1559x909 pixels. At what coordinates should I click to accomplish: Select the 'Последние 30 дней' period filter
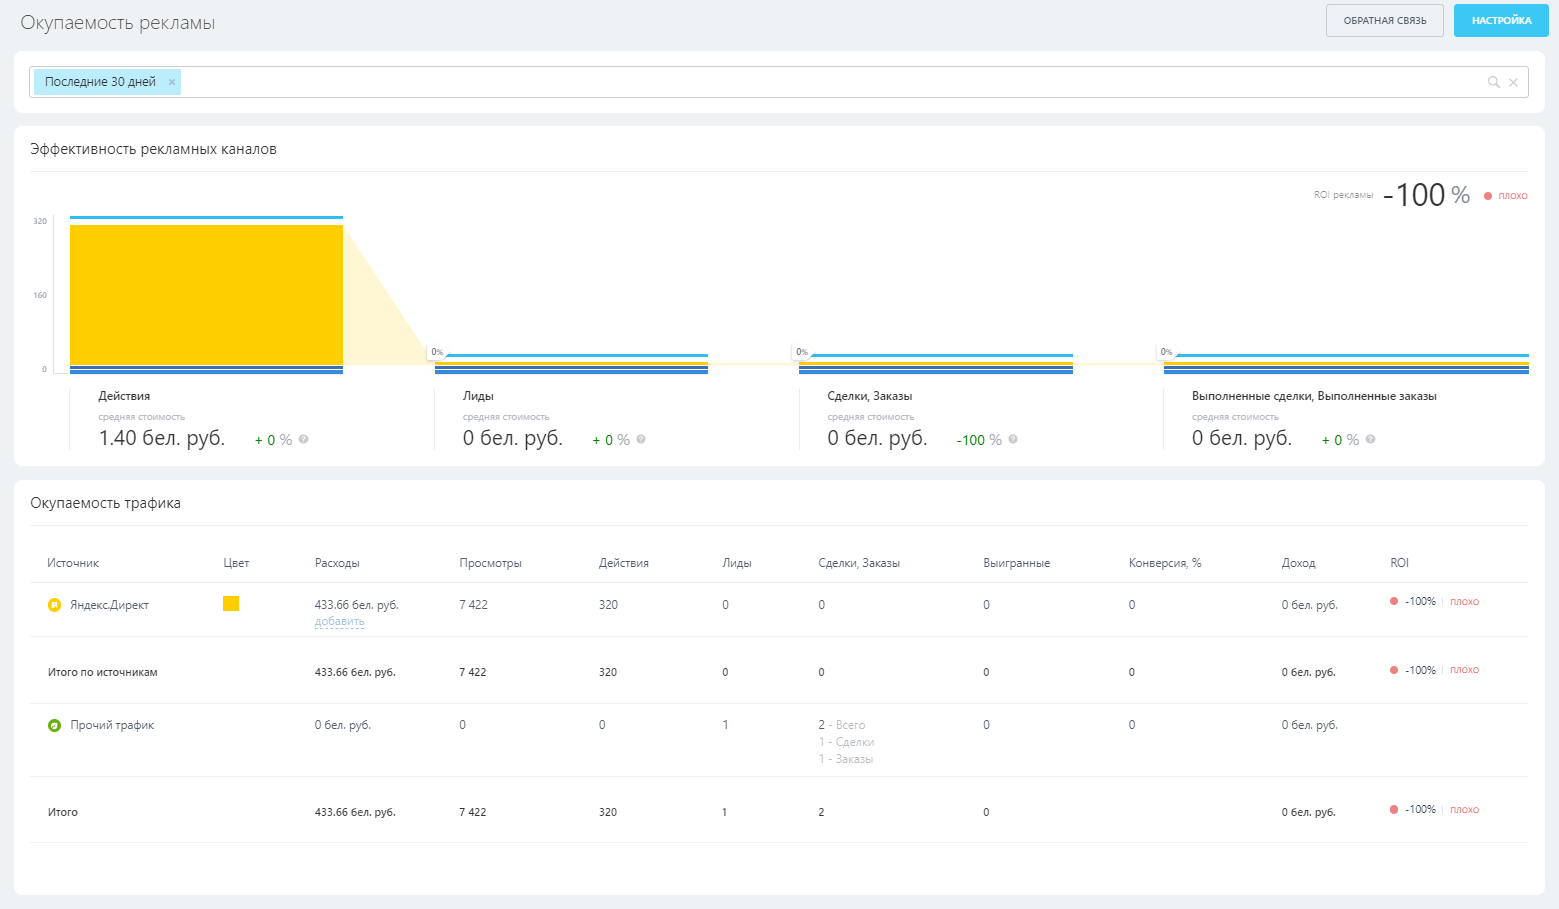(x=99, y=82)
